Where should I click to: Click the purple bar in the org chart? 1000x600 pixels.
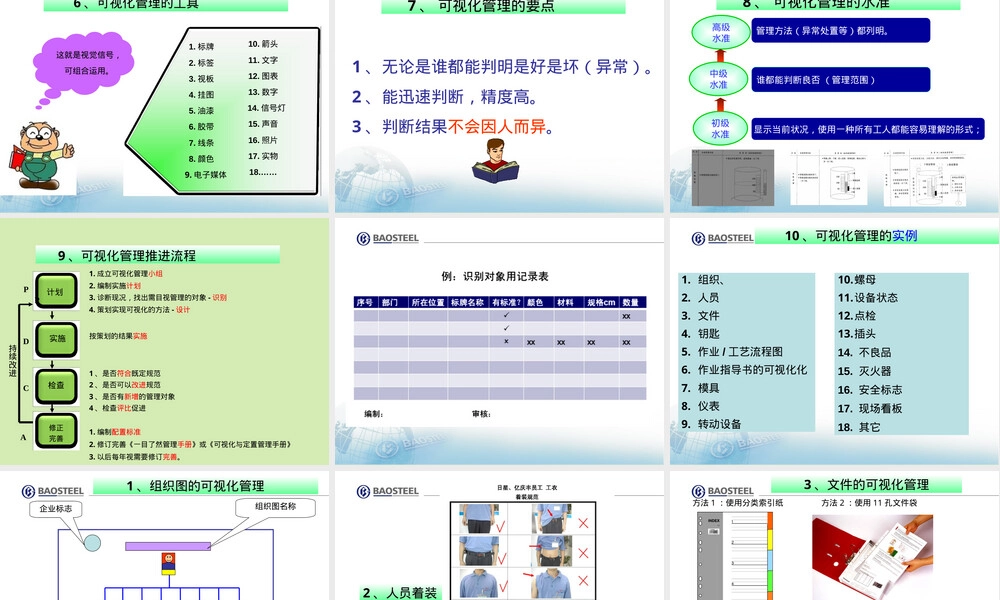(x=168, y=546)
